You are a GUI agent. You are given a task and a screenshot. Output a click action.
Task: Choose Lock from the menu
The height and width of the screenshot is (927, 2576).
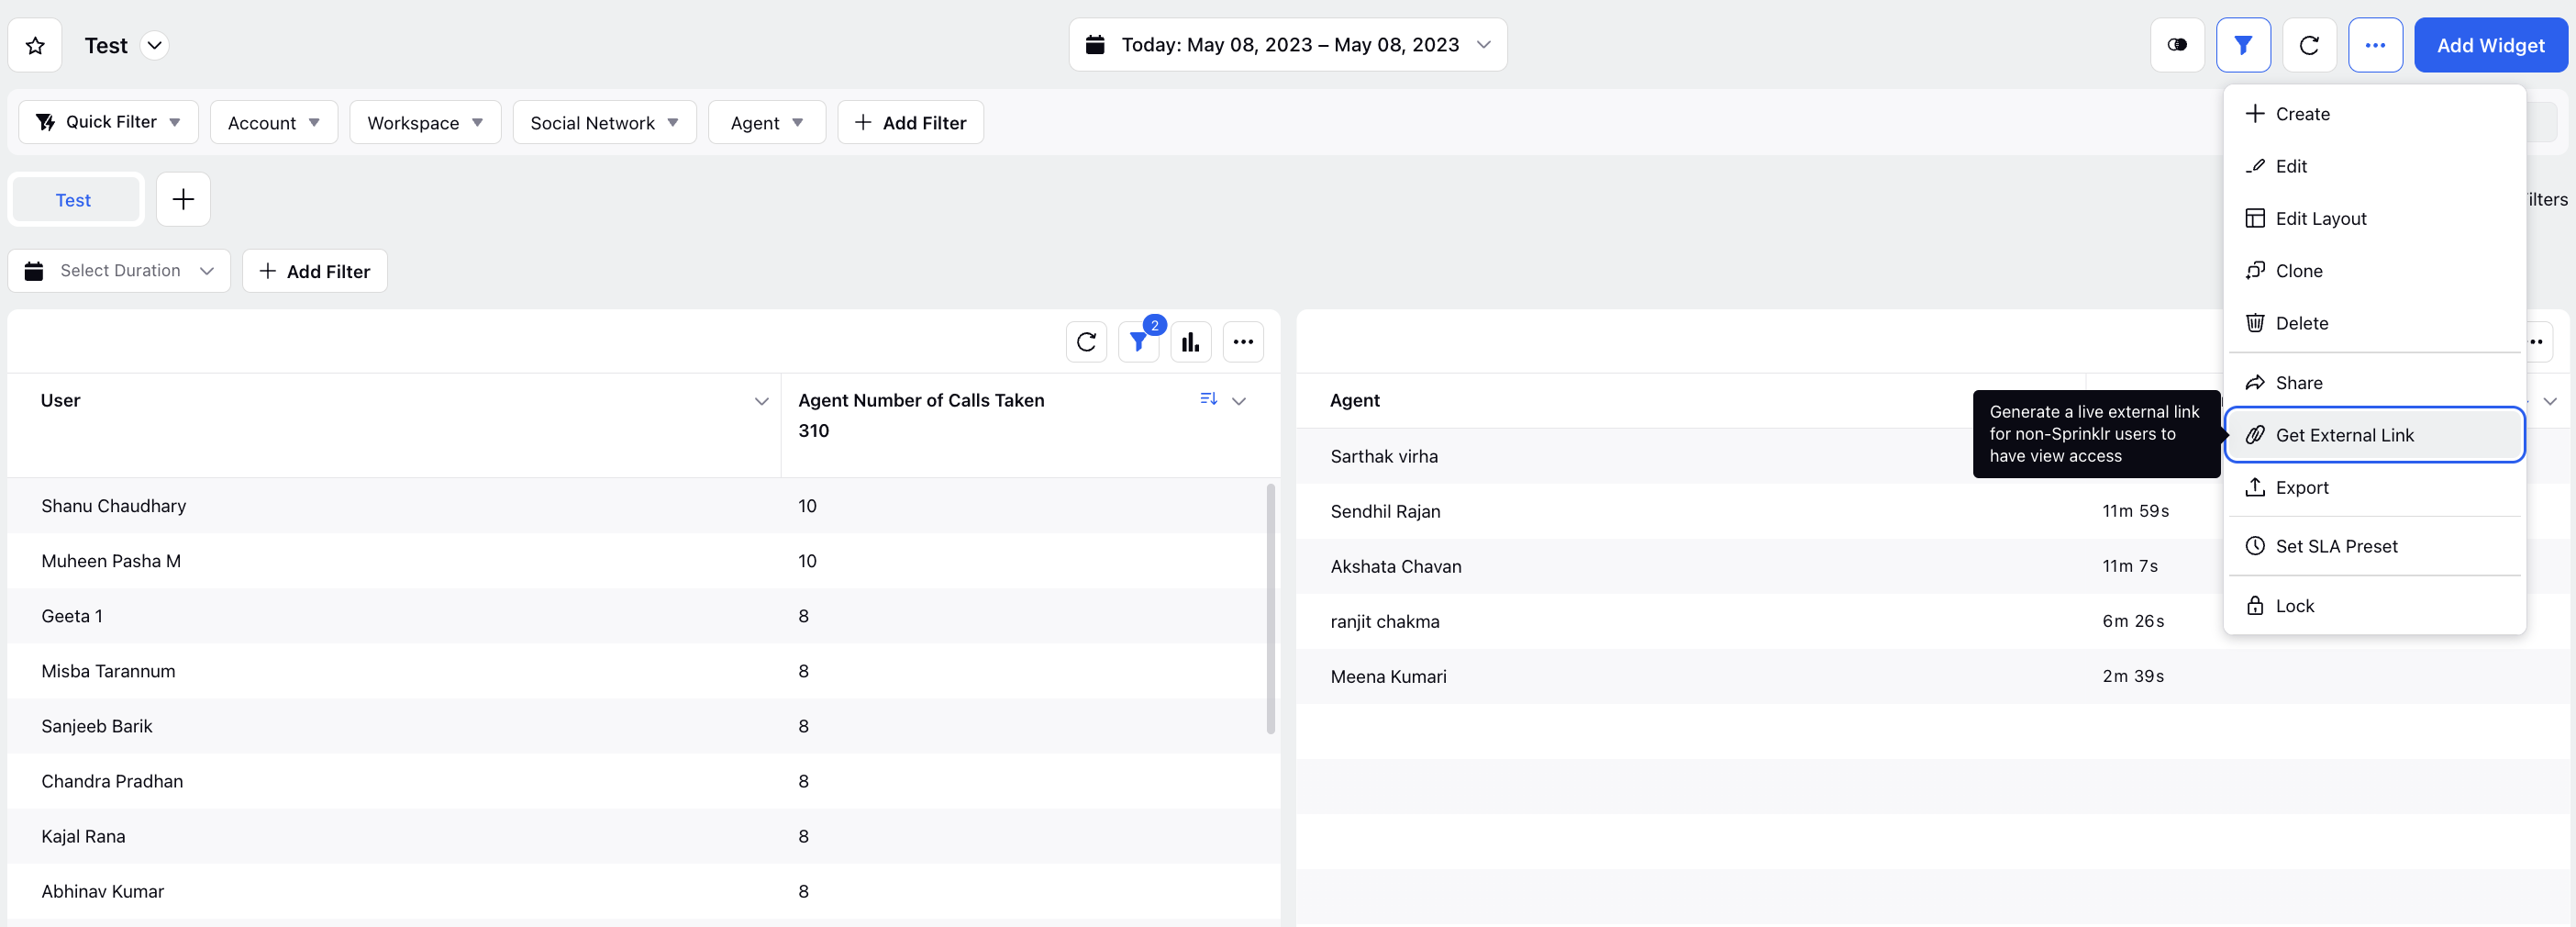pos(2374,606)
